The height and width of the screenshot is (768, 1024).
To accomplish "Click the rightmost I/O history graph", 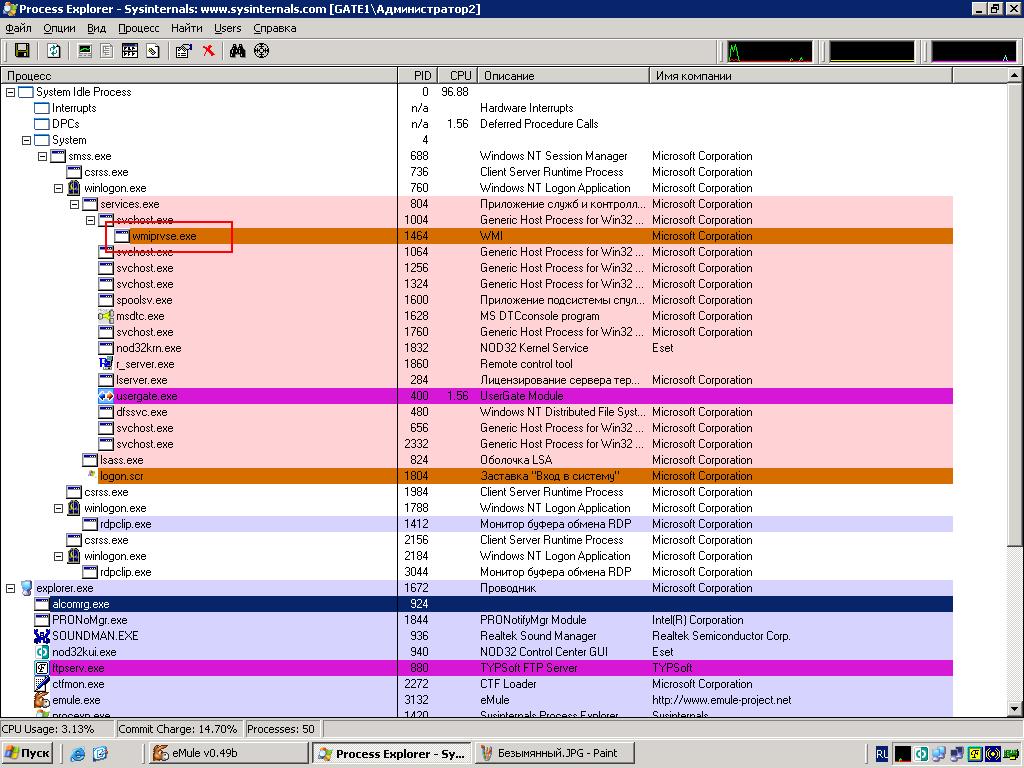I will coord(973,51).
